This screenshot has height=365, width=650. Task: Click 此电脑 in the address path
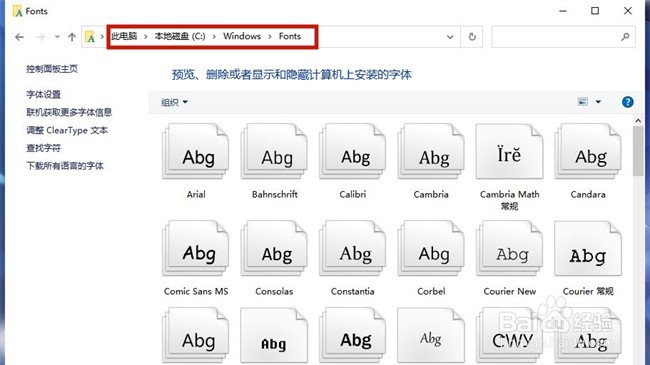click(124, 36)
